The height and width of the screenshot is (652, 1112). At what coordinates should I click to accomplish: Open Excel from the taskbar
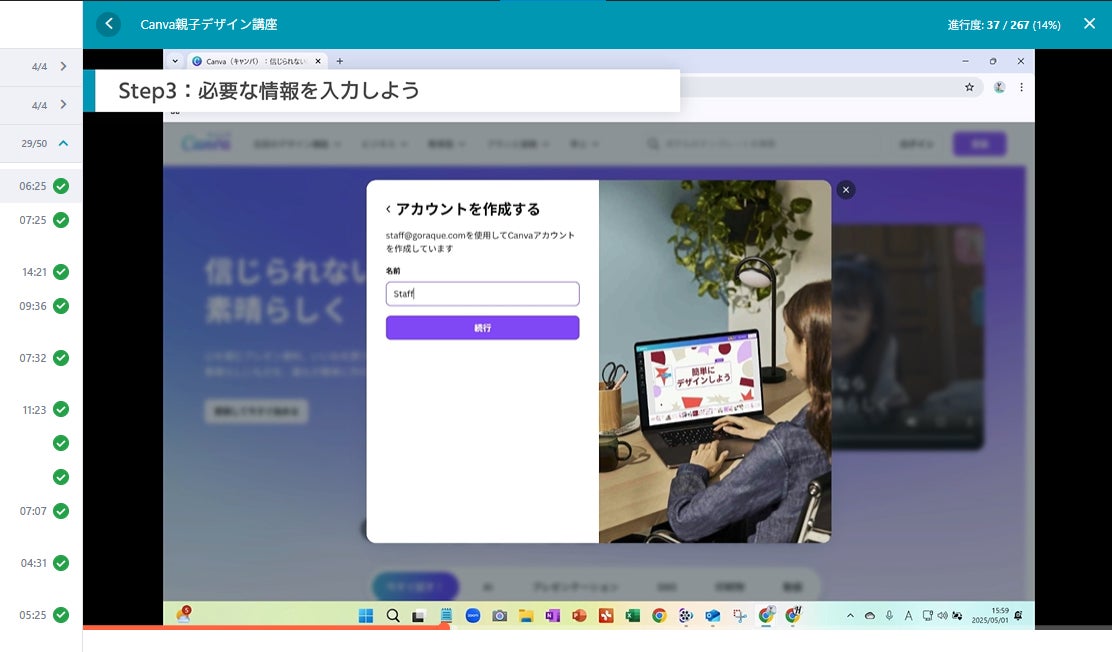[633, 616]
